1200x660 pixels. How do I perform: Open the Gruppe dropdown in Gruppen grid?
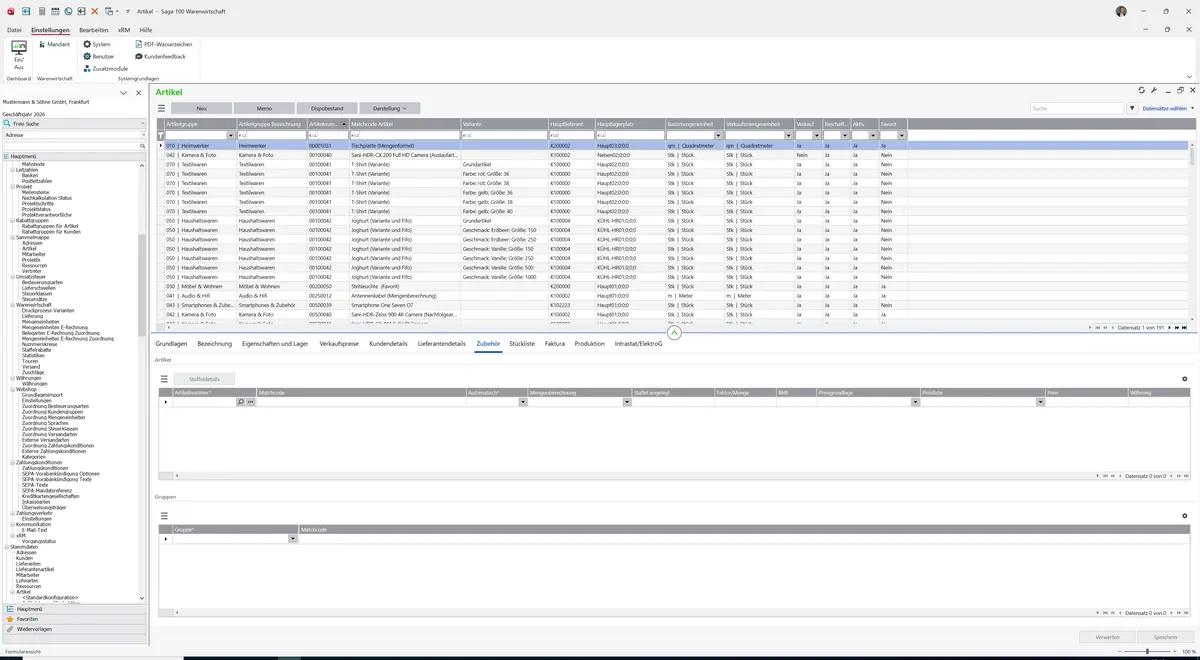(x=293, y=539)
